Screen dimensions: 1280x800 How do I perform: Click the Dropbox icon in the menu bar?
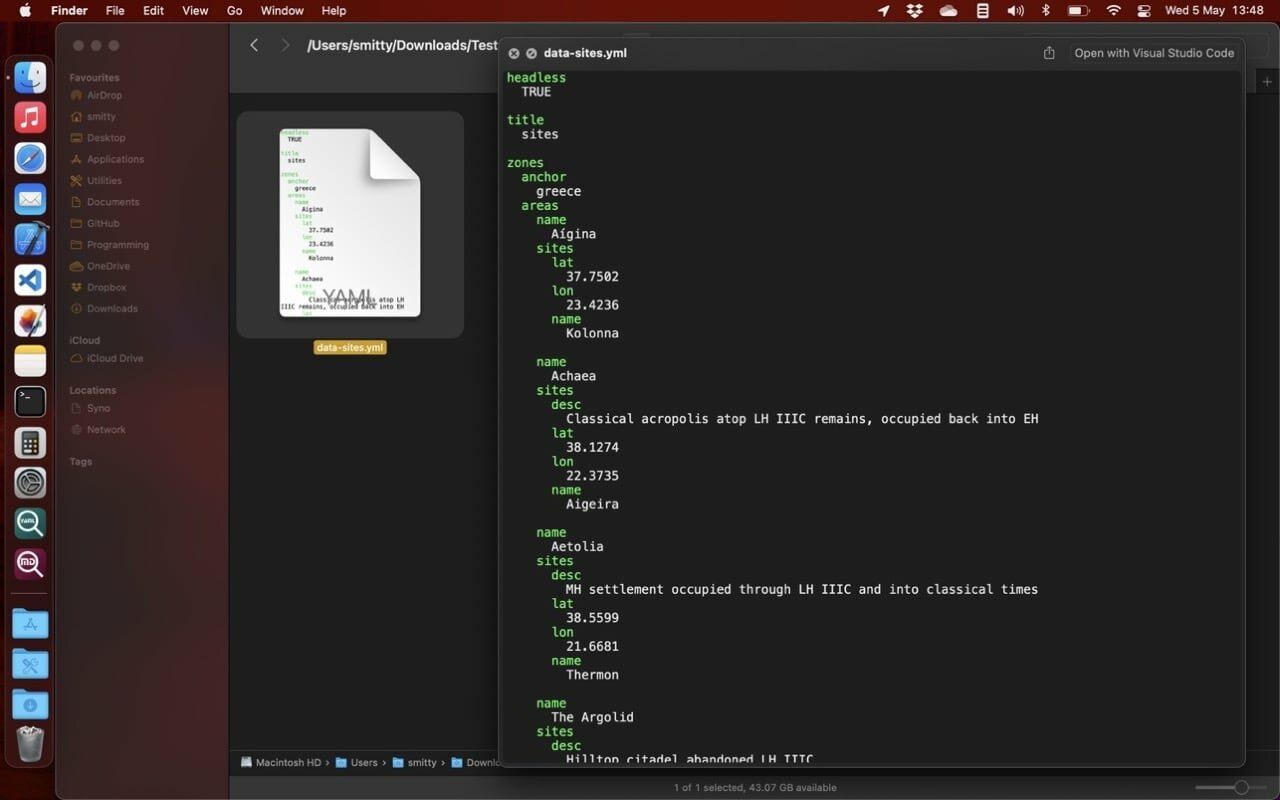click(914, 11)
